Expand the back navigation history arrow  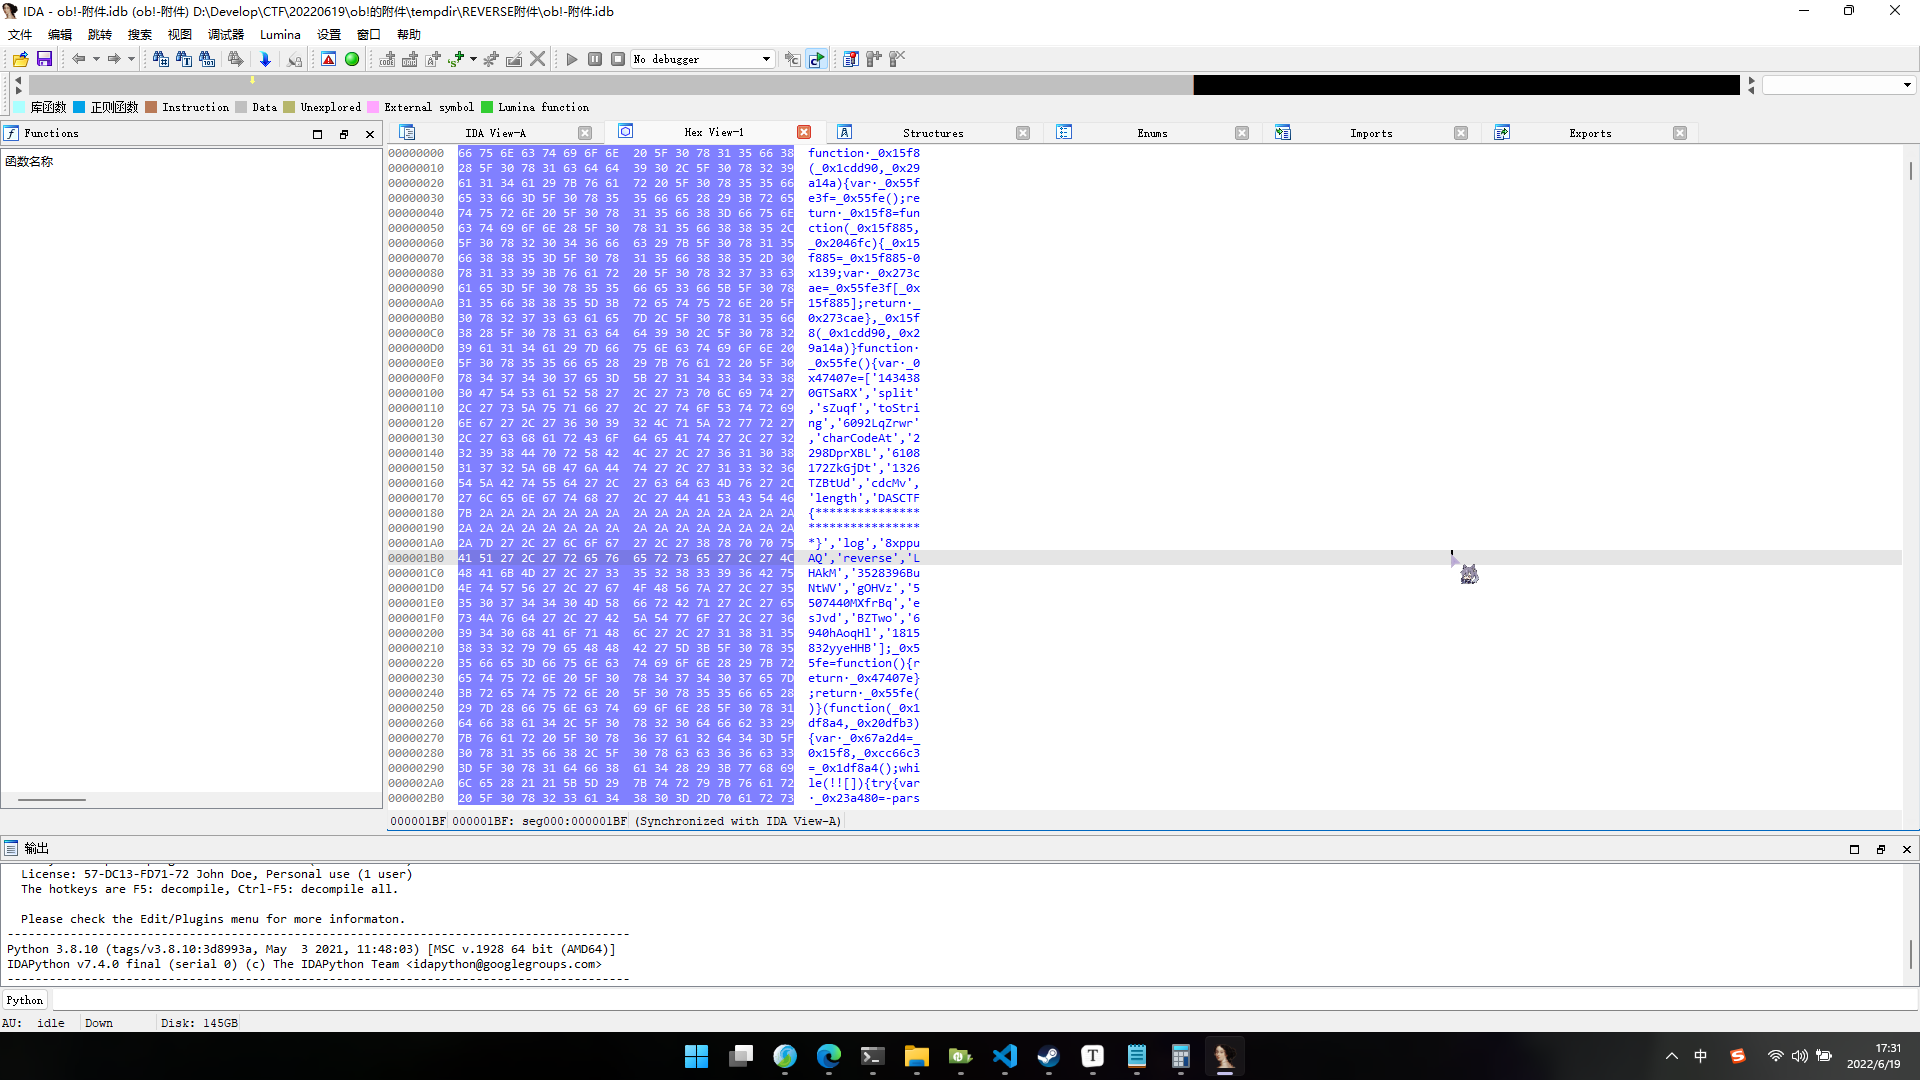click(96, 59)
